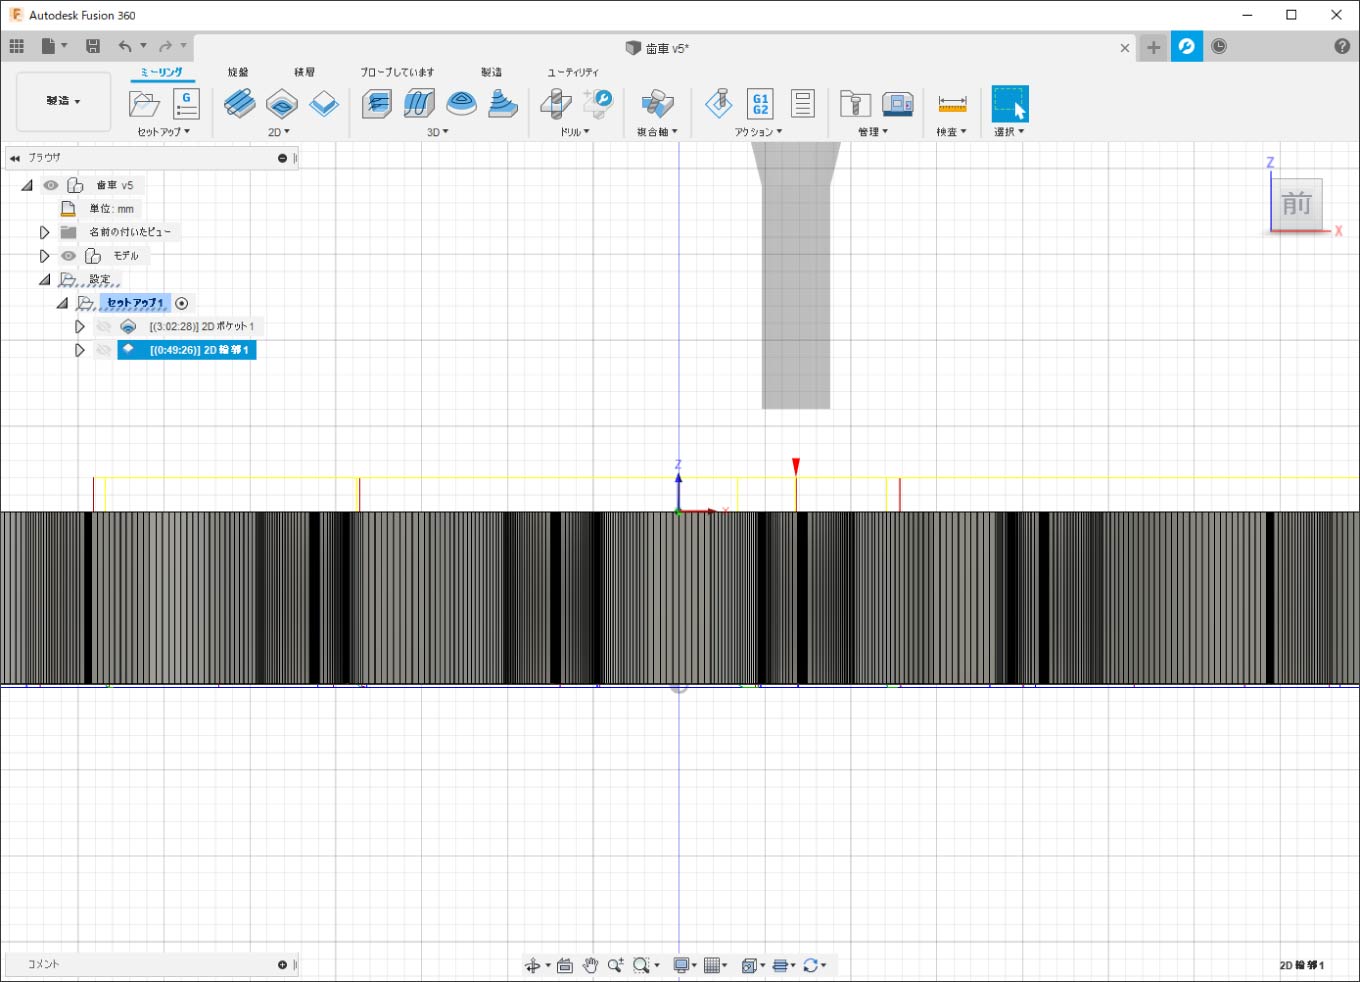This screenshot has width=1360, height=982.
Task: Switch to the 旋盤 ribbon tab
Action: point(238,72)
